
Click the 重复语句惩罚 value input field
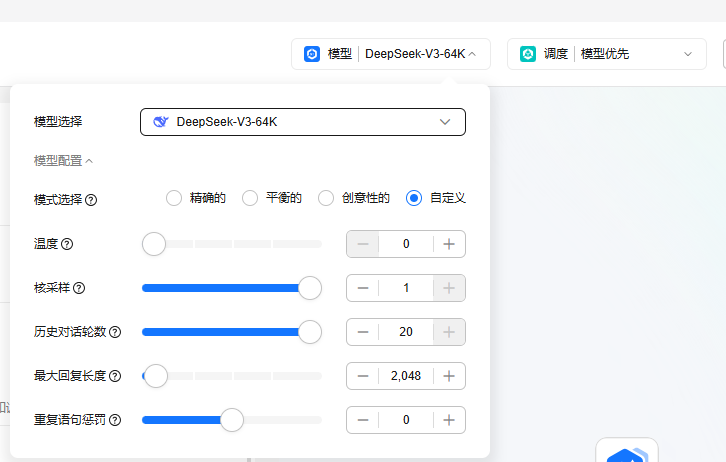[406, 420]
